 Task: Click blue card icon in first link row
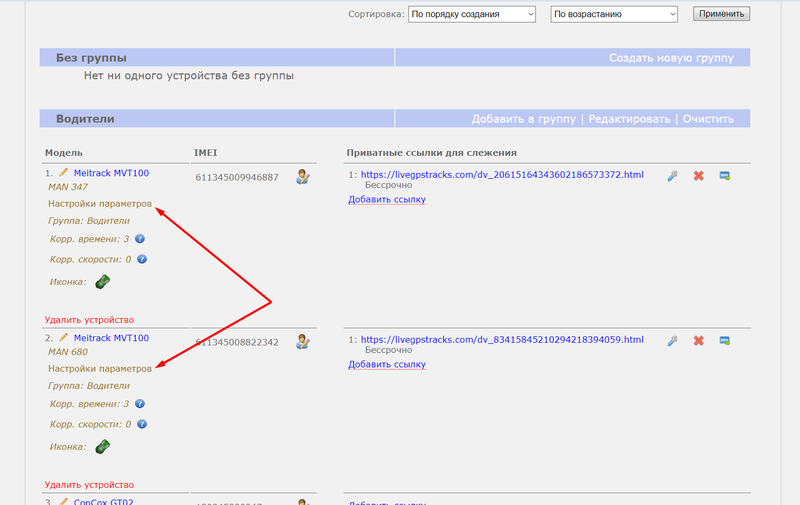724,175
